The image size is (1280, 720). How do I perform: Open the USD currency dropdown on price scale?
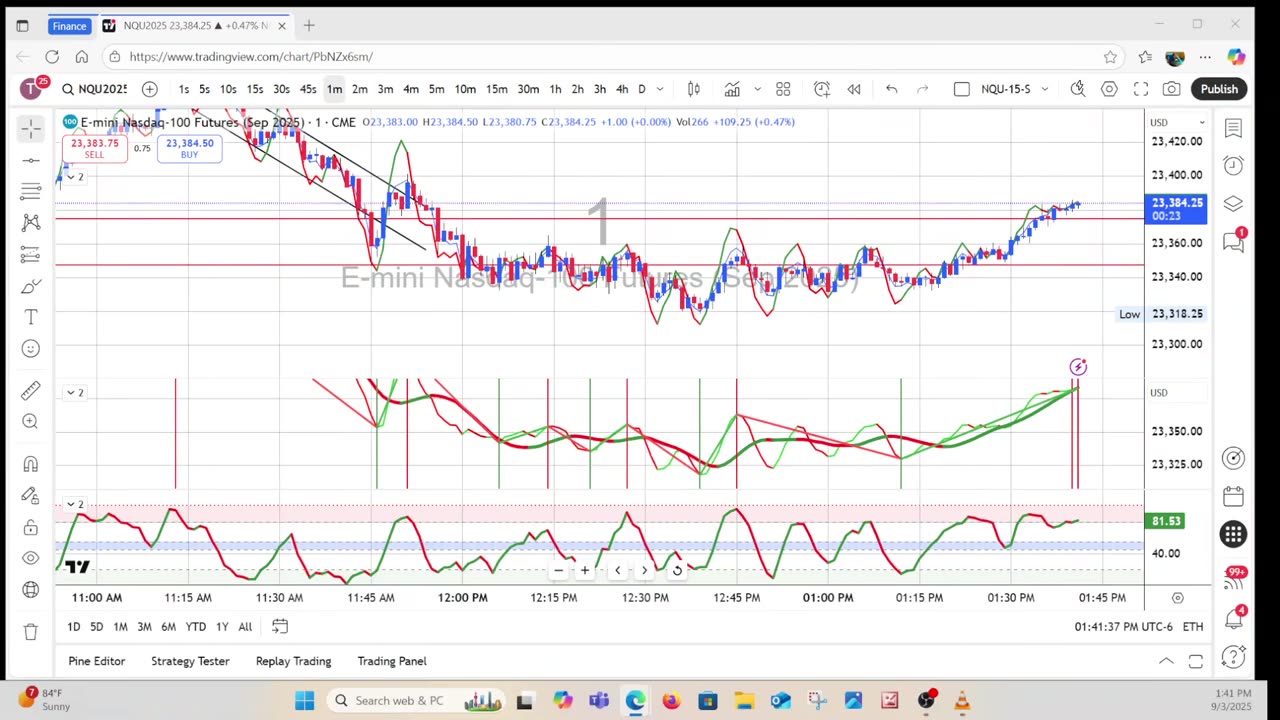[x=1178, y=122]
